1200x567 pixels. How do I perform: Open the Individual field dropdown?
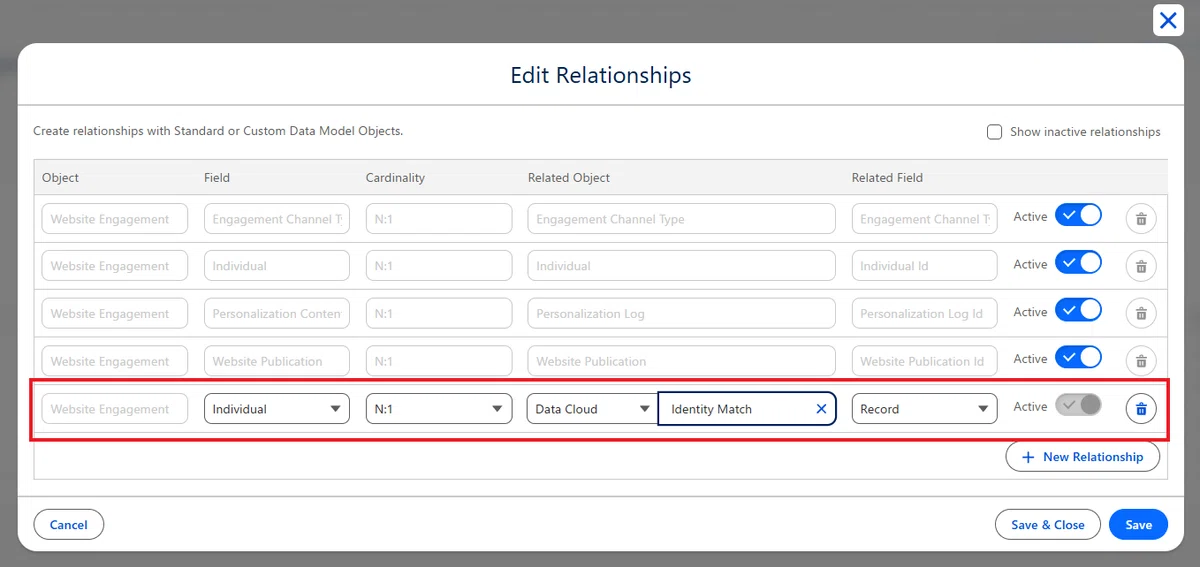[x=277, y=409]
